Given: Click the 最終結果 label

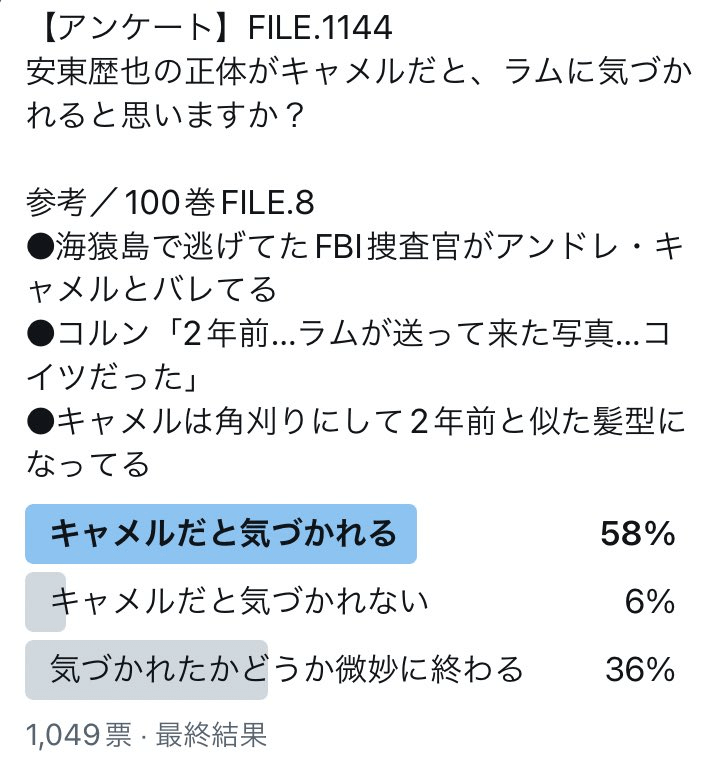Looking at the screenshot, I should (x=212, y=735).
